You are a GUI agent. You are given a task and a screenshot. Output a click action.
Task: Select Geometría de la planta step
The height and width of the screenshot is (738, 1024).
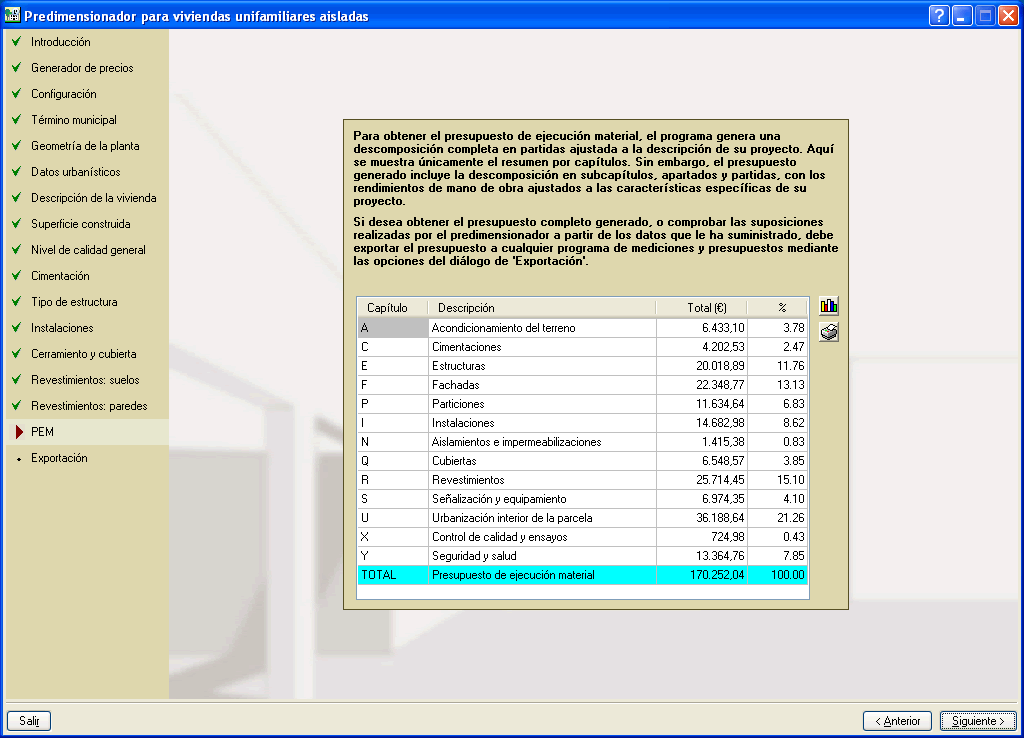click(x=85, y=146)
